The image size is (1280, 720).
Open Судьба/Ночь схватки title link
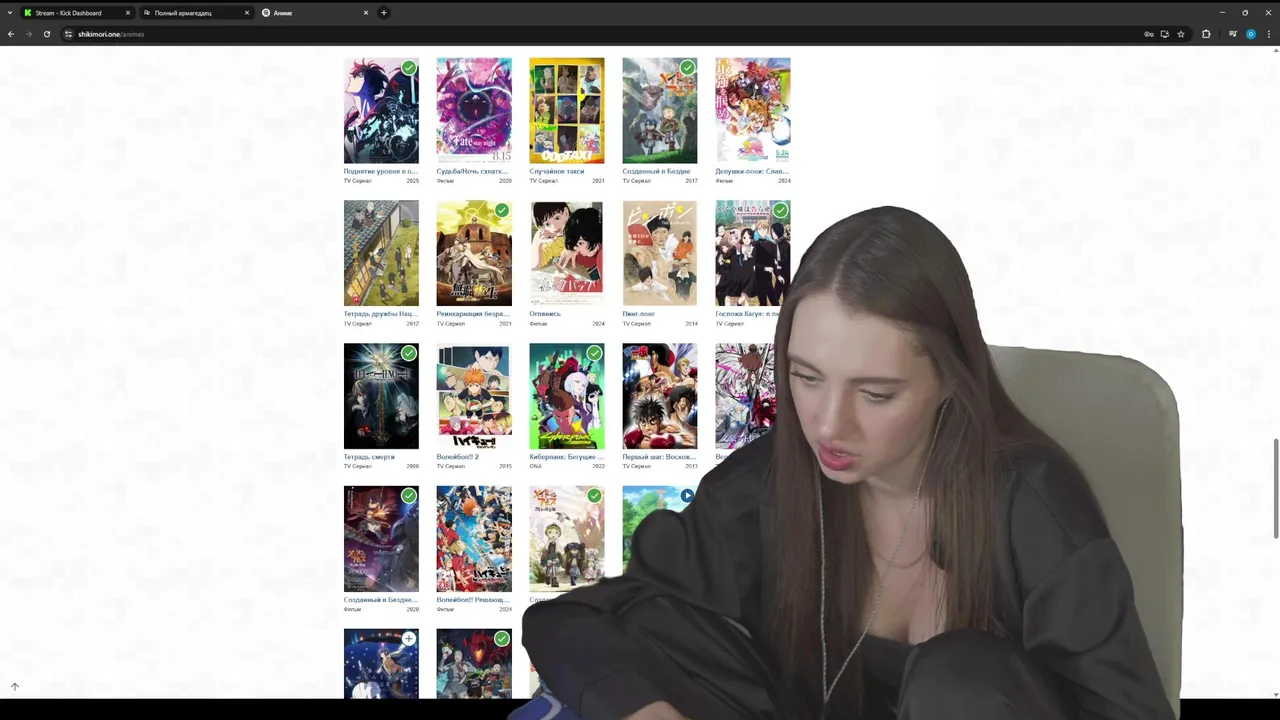[x=474, y=171]
